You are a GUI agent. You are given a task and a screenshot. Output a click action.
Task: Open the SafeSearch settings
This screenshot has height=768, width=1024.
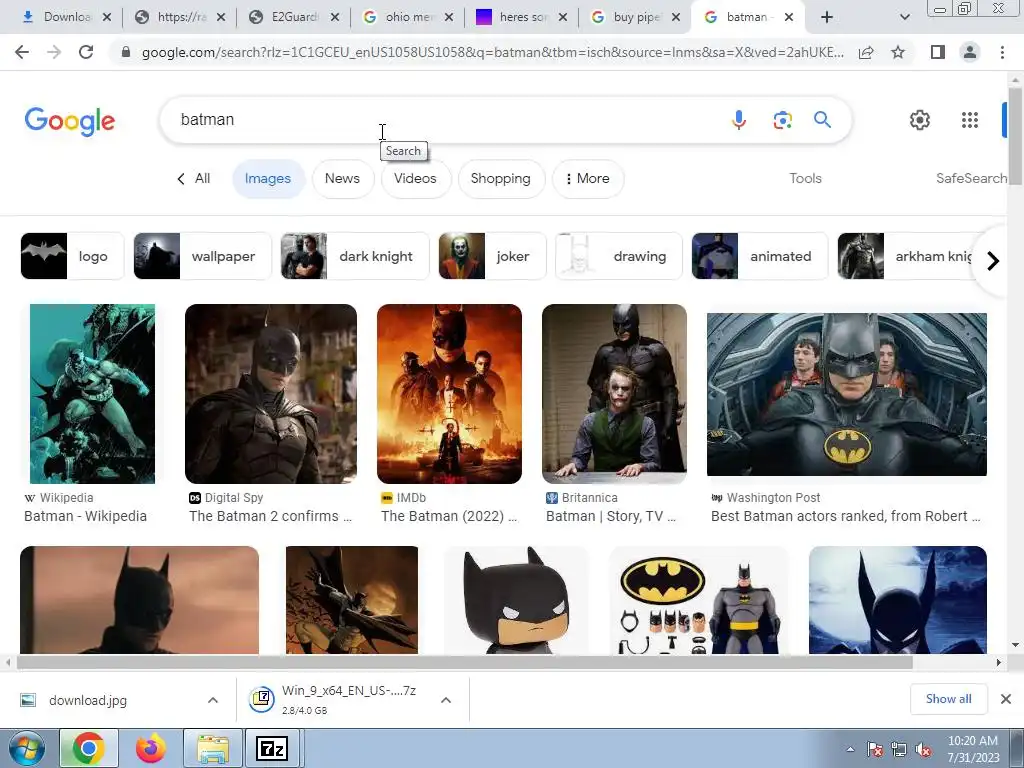pyautogui.click(x=972, y=178)
